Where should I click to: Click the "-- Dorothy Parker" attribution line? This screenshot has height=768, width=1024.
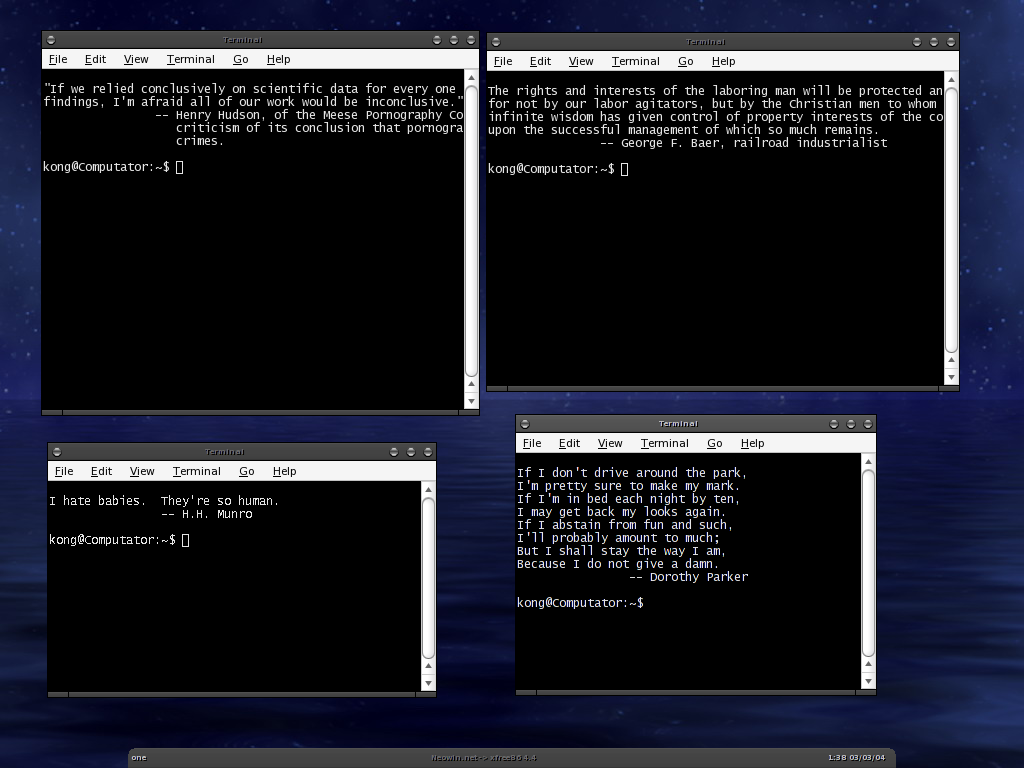click(x=689, y=577)
